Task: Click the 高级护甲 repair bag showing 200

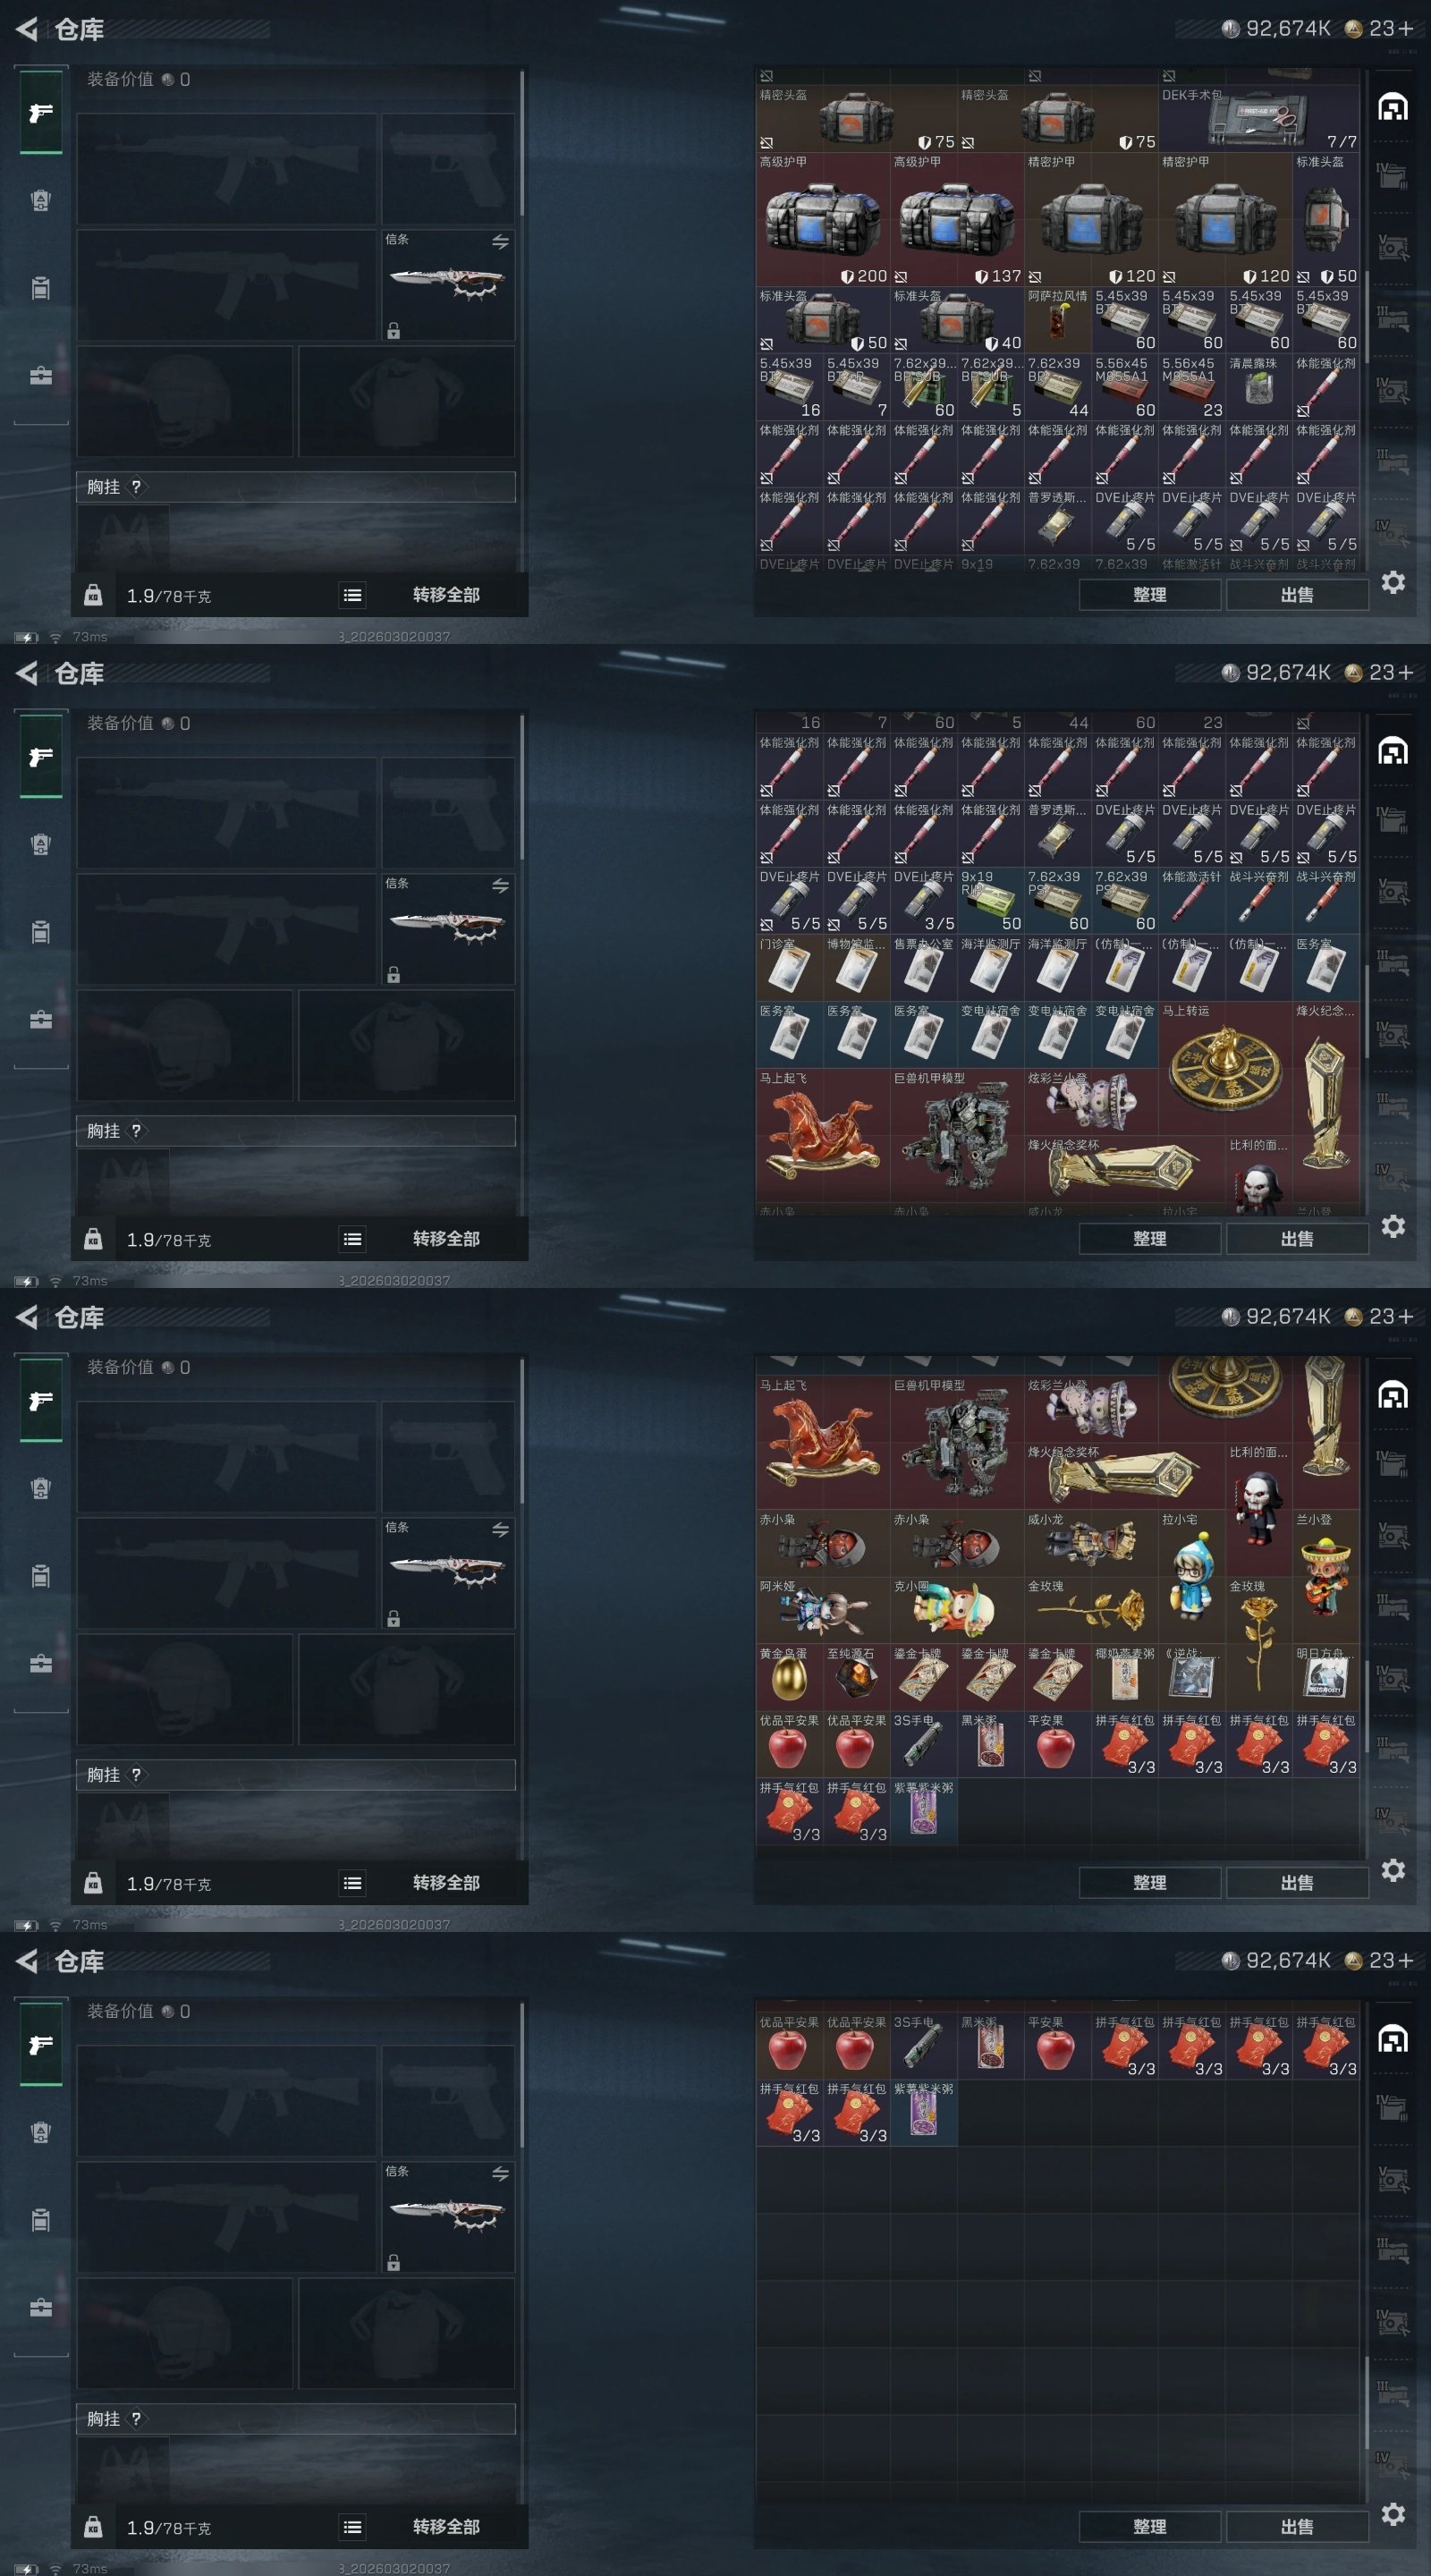Action: [x=823, y=219]
